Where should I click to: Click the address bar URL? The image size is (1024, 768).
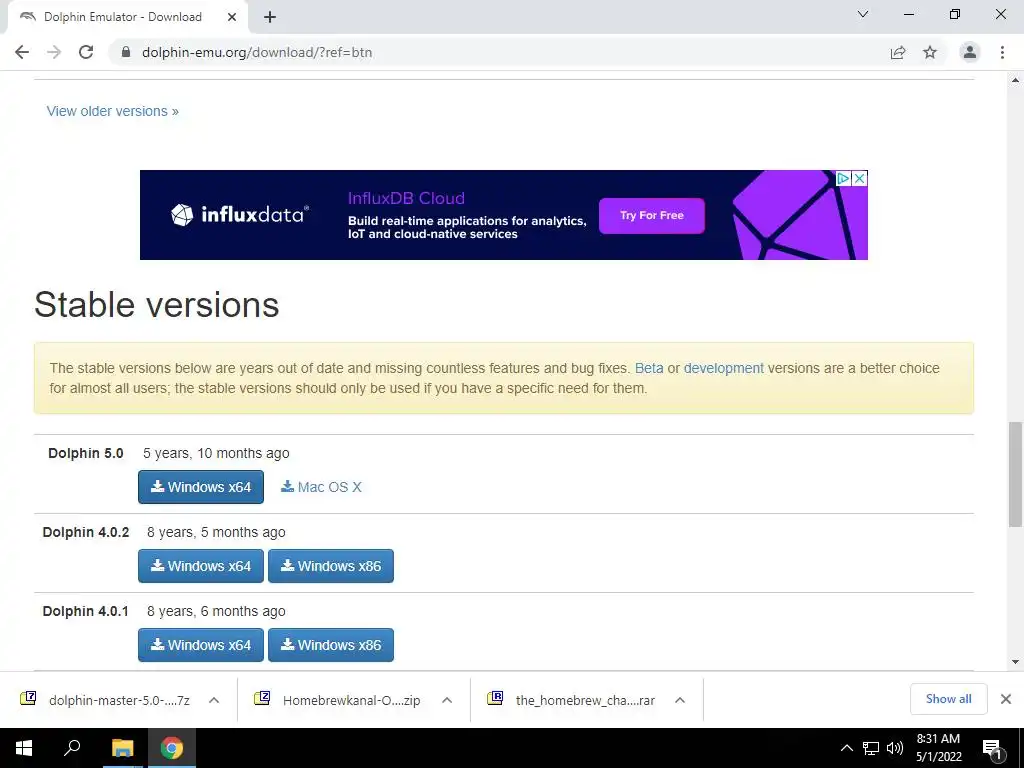pos(257,52)
